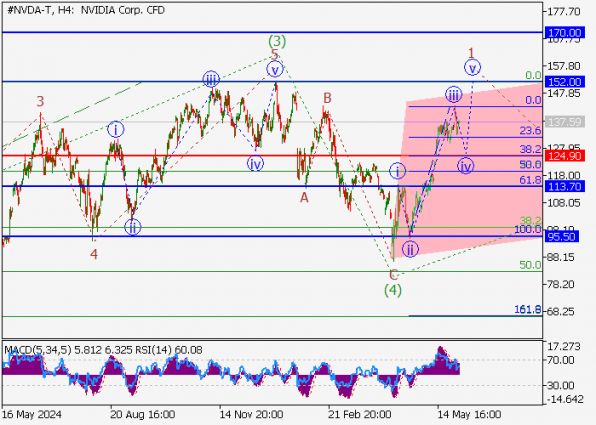Click the 108.05 price axis value
The height and width of the screenshot is (425, 596).
[x=563, y=203]
